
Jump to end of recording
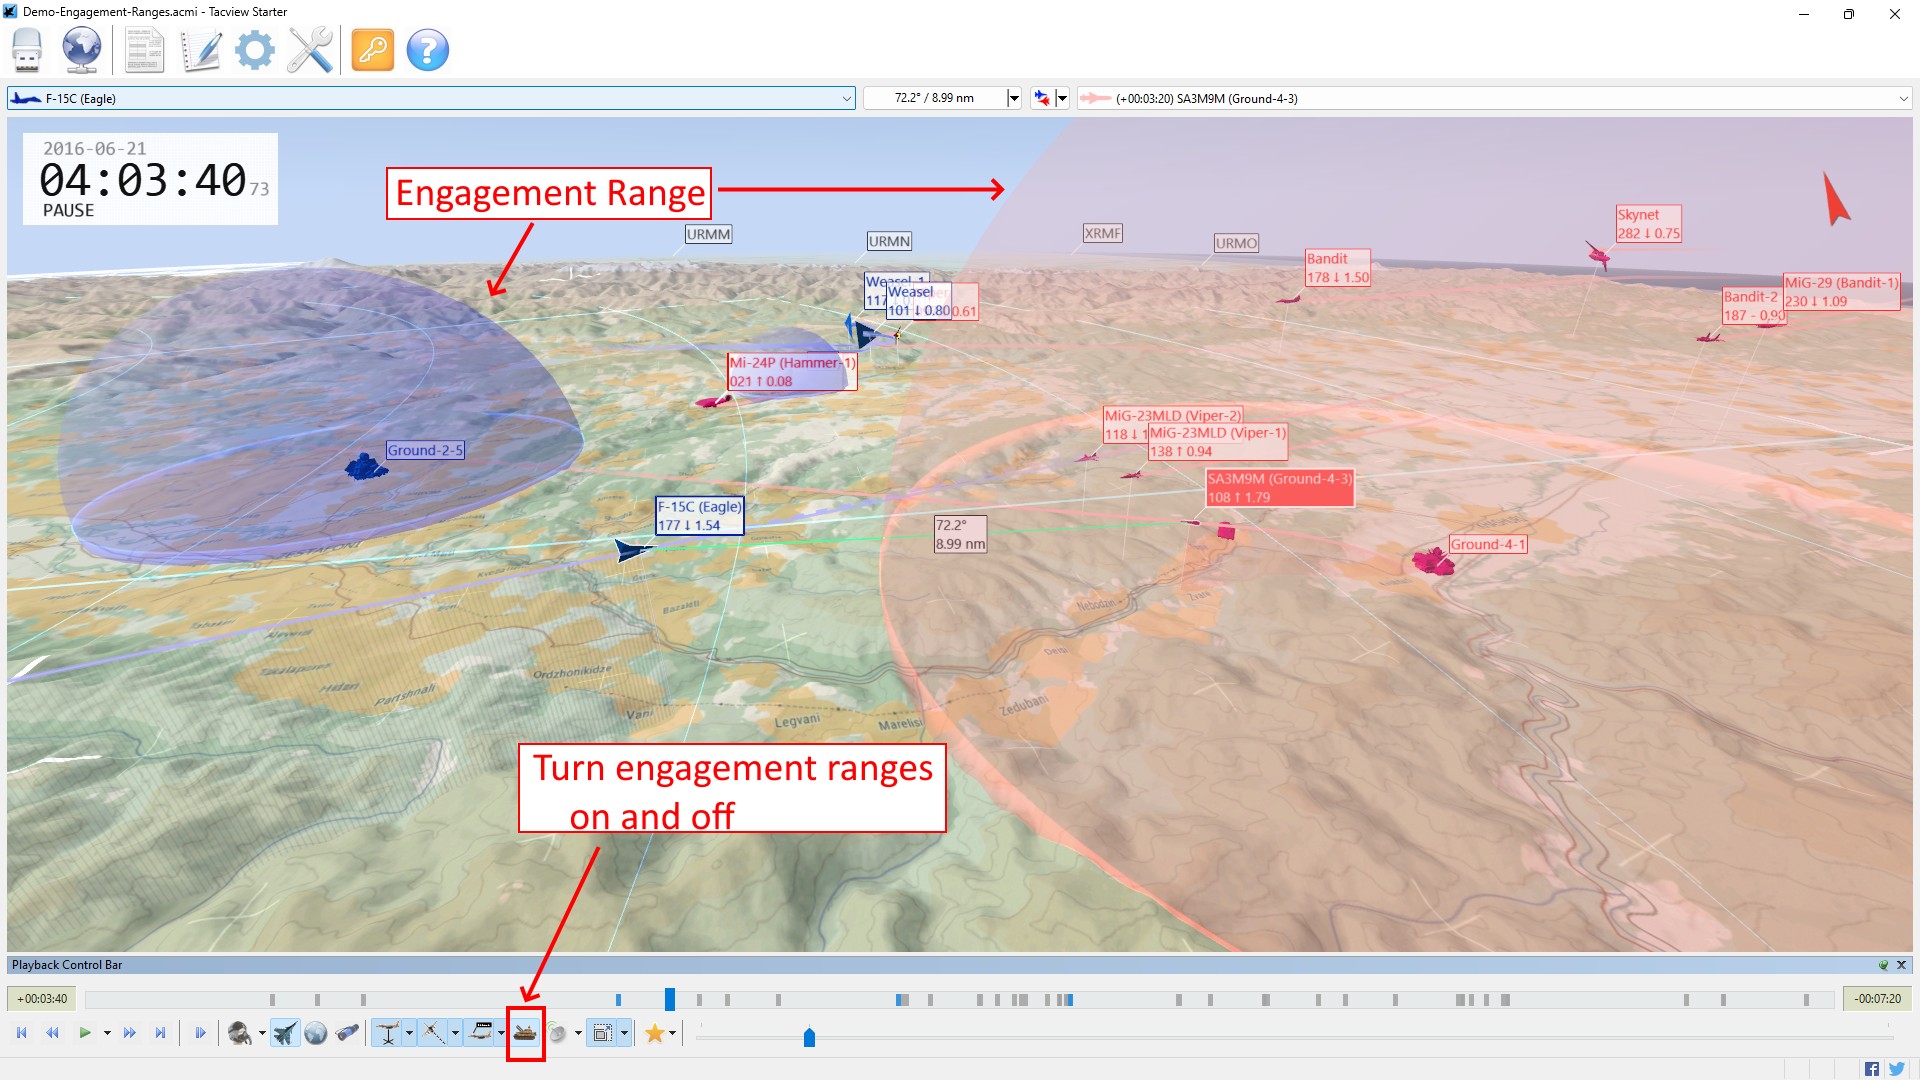click(160, 1033)
